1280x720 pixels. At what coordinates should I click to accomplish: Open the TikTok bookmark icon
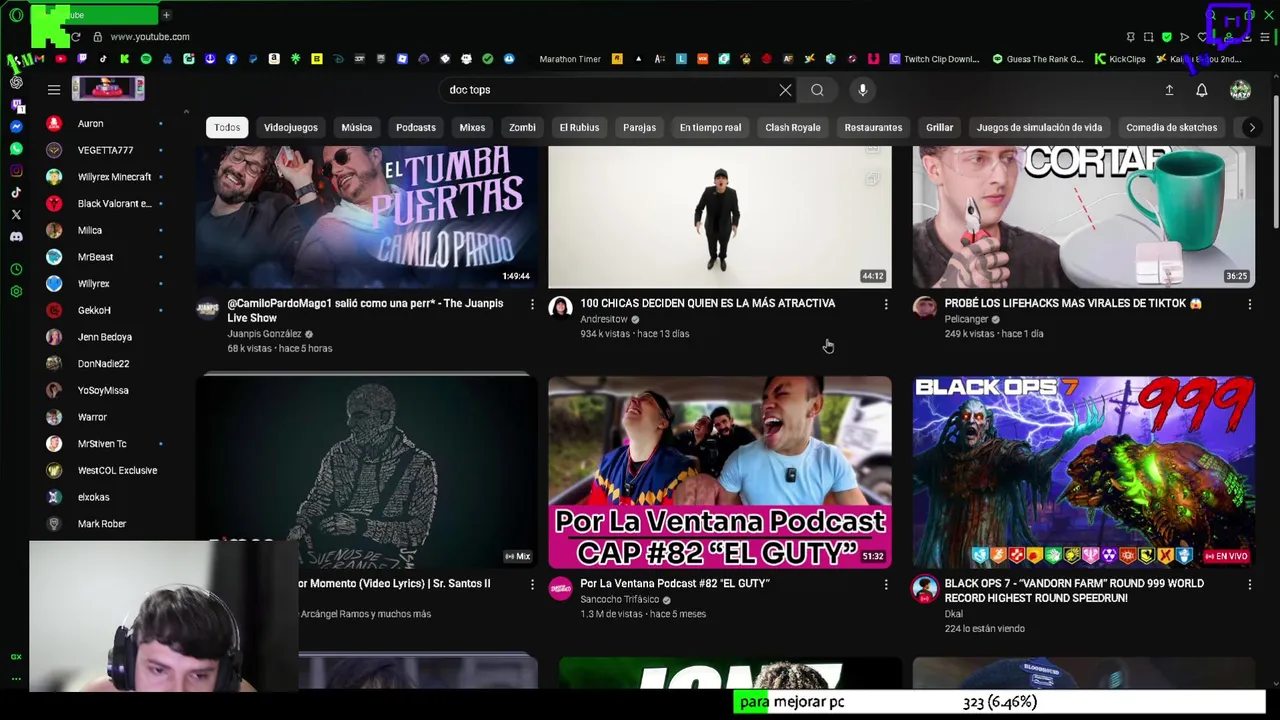click(103, 59)
